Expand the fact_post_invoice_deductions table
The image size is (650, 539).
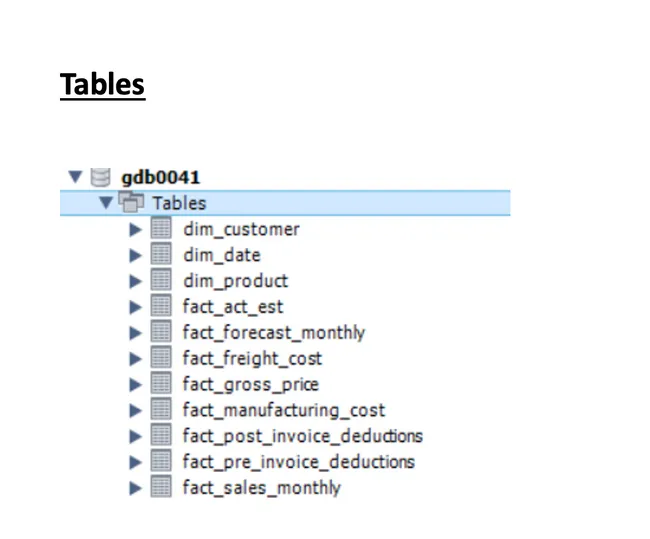point(136,436)
